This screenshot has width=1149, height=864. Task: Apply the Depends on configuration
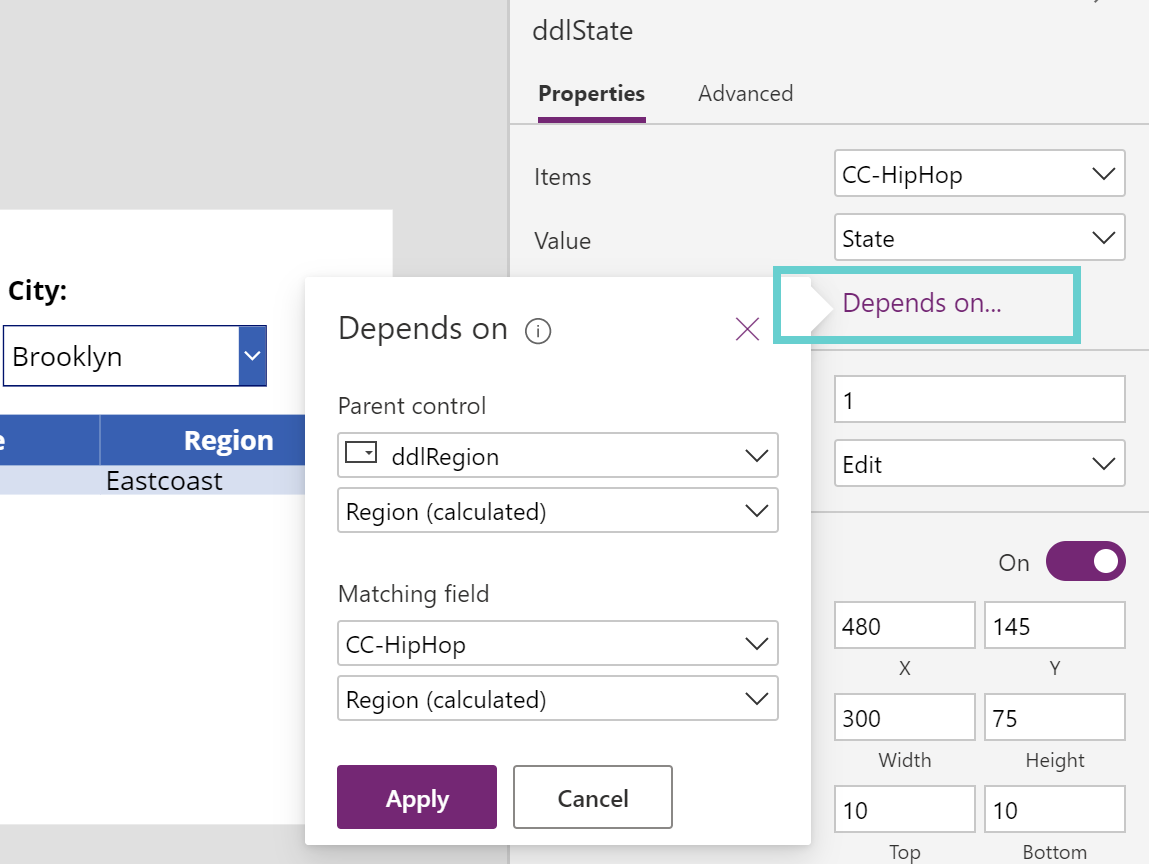pos(417,797)
